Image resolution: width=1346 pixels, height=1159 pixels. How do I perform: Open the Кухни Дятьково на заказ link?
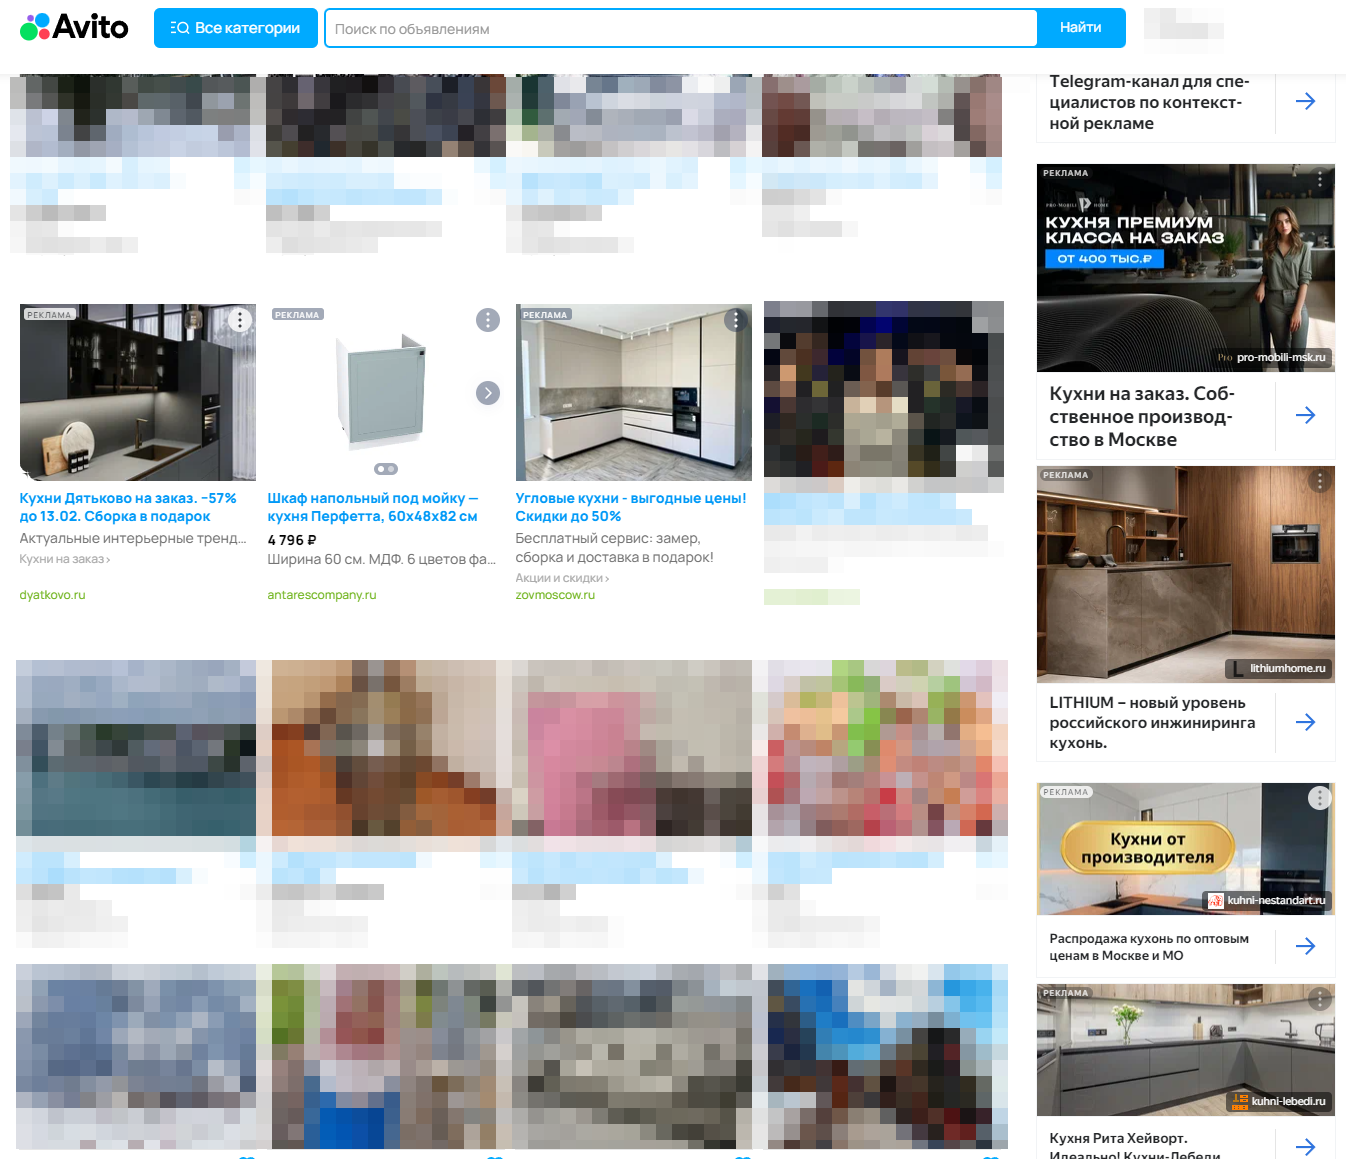click(x=128, y=507)
